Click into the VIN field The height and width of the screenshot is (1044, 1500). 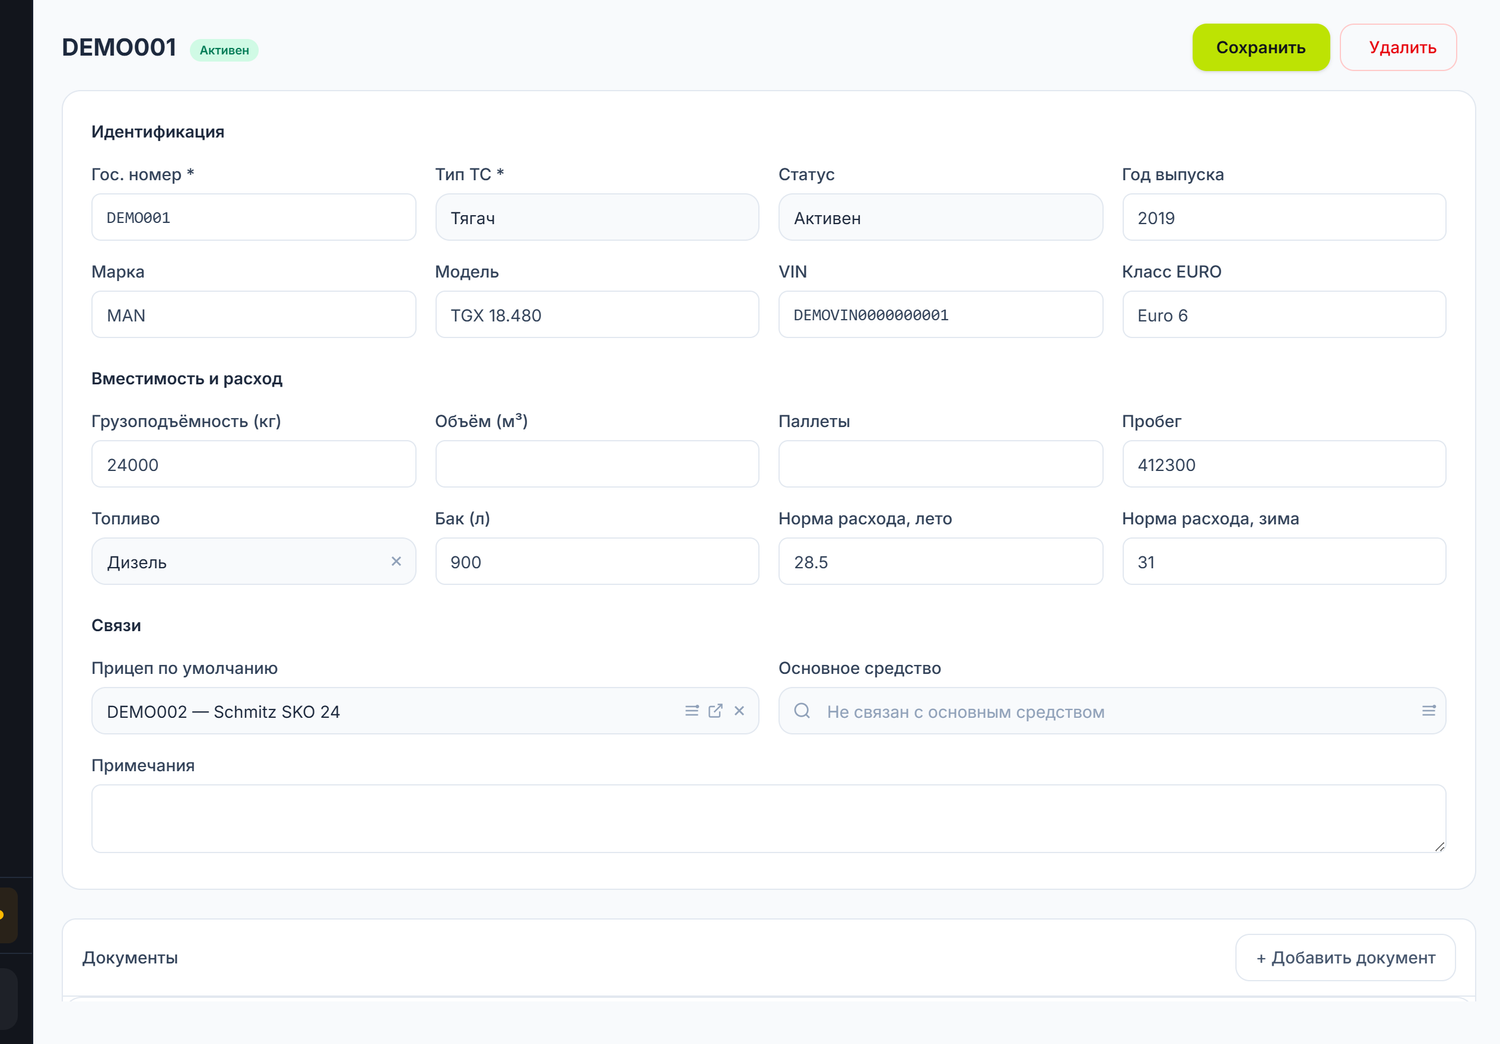tap(940, 315)
